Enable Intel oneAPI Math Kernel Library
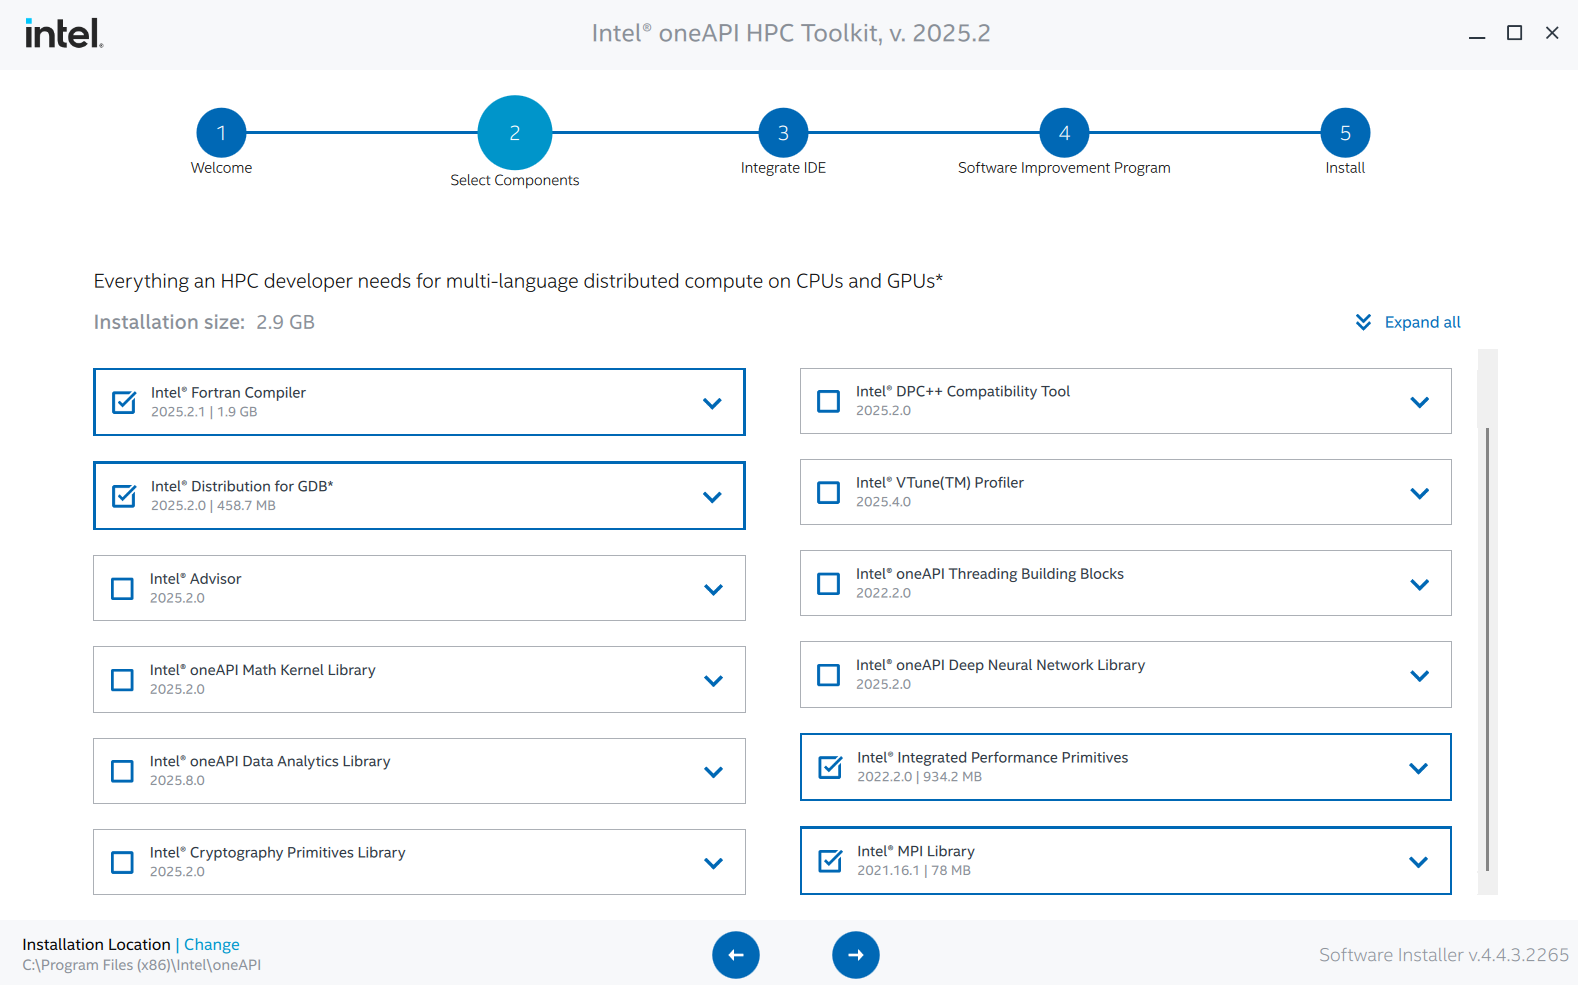 tap(122, 680)
